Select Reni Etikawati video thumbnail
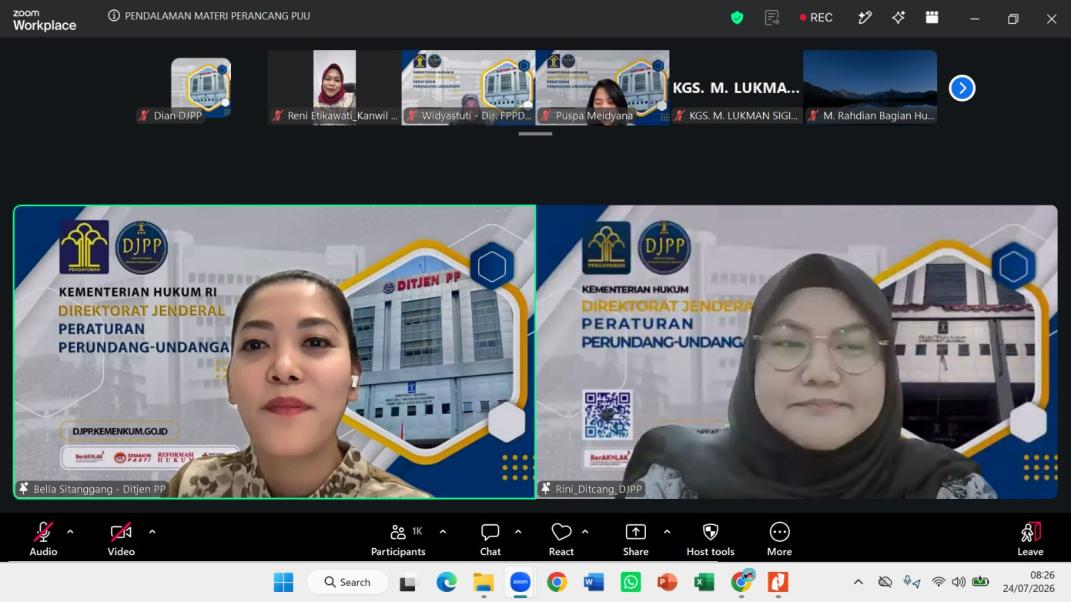Screen dimensions: 1071x602 coord(334,87)
